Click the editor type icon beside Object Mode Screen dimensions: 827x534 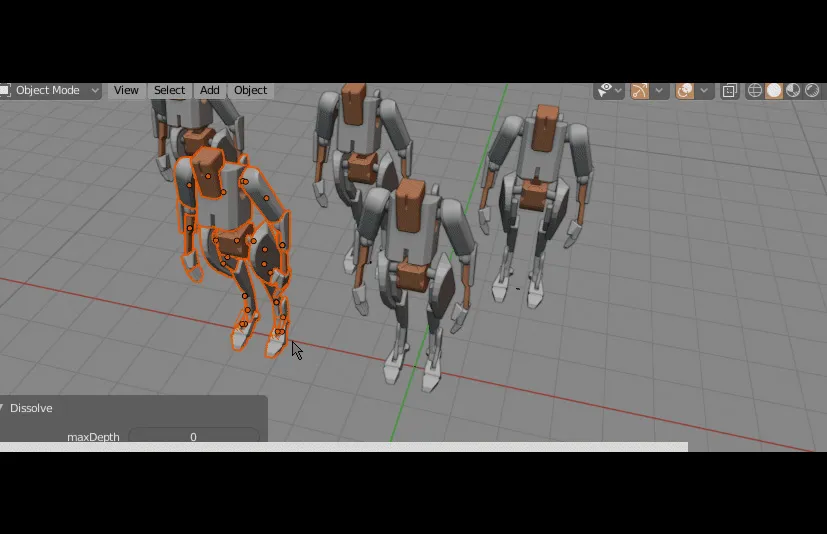(5, 90)
